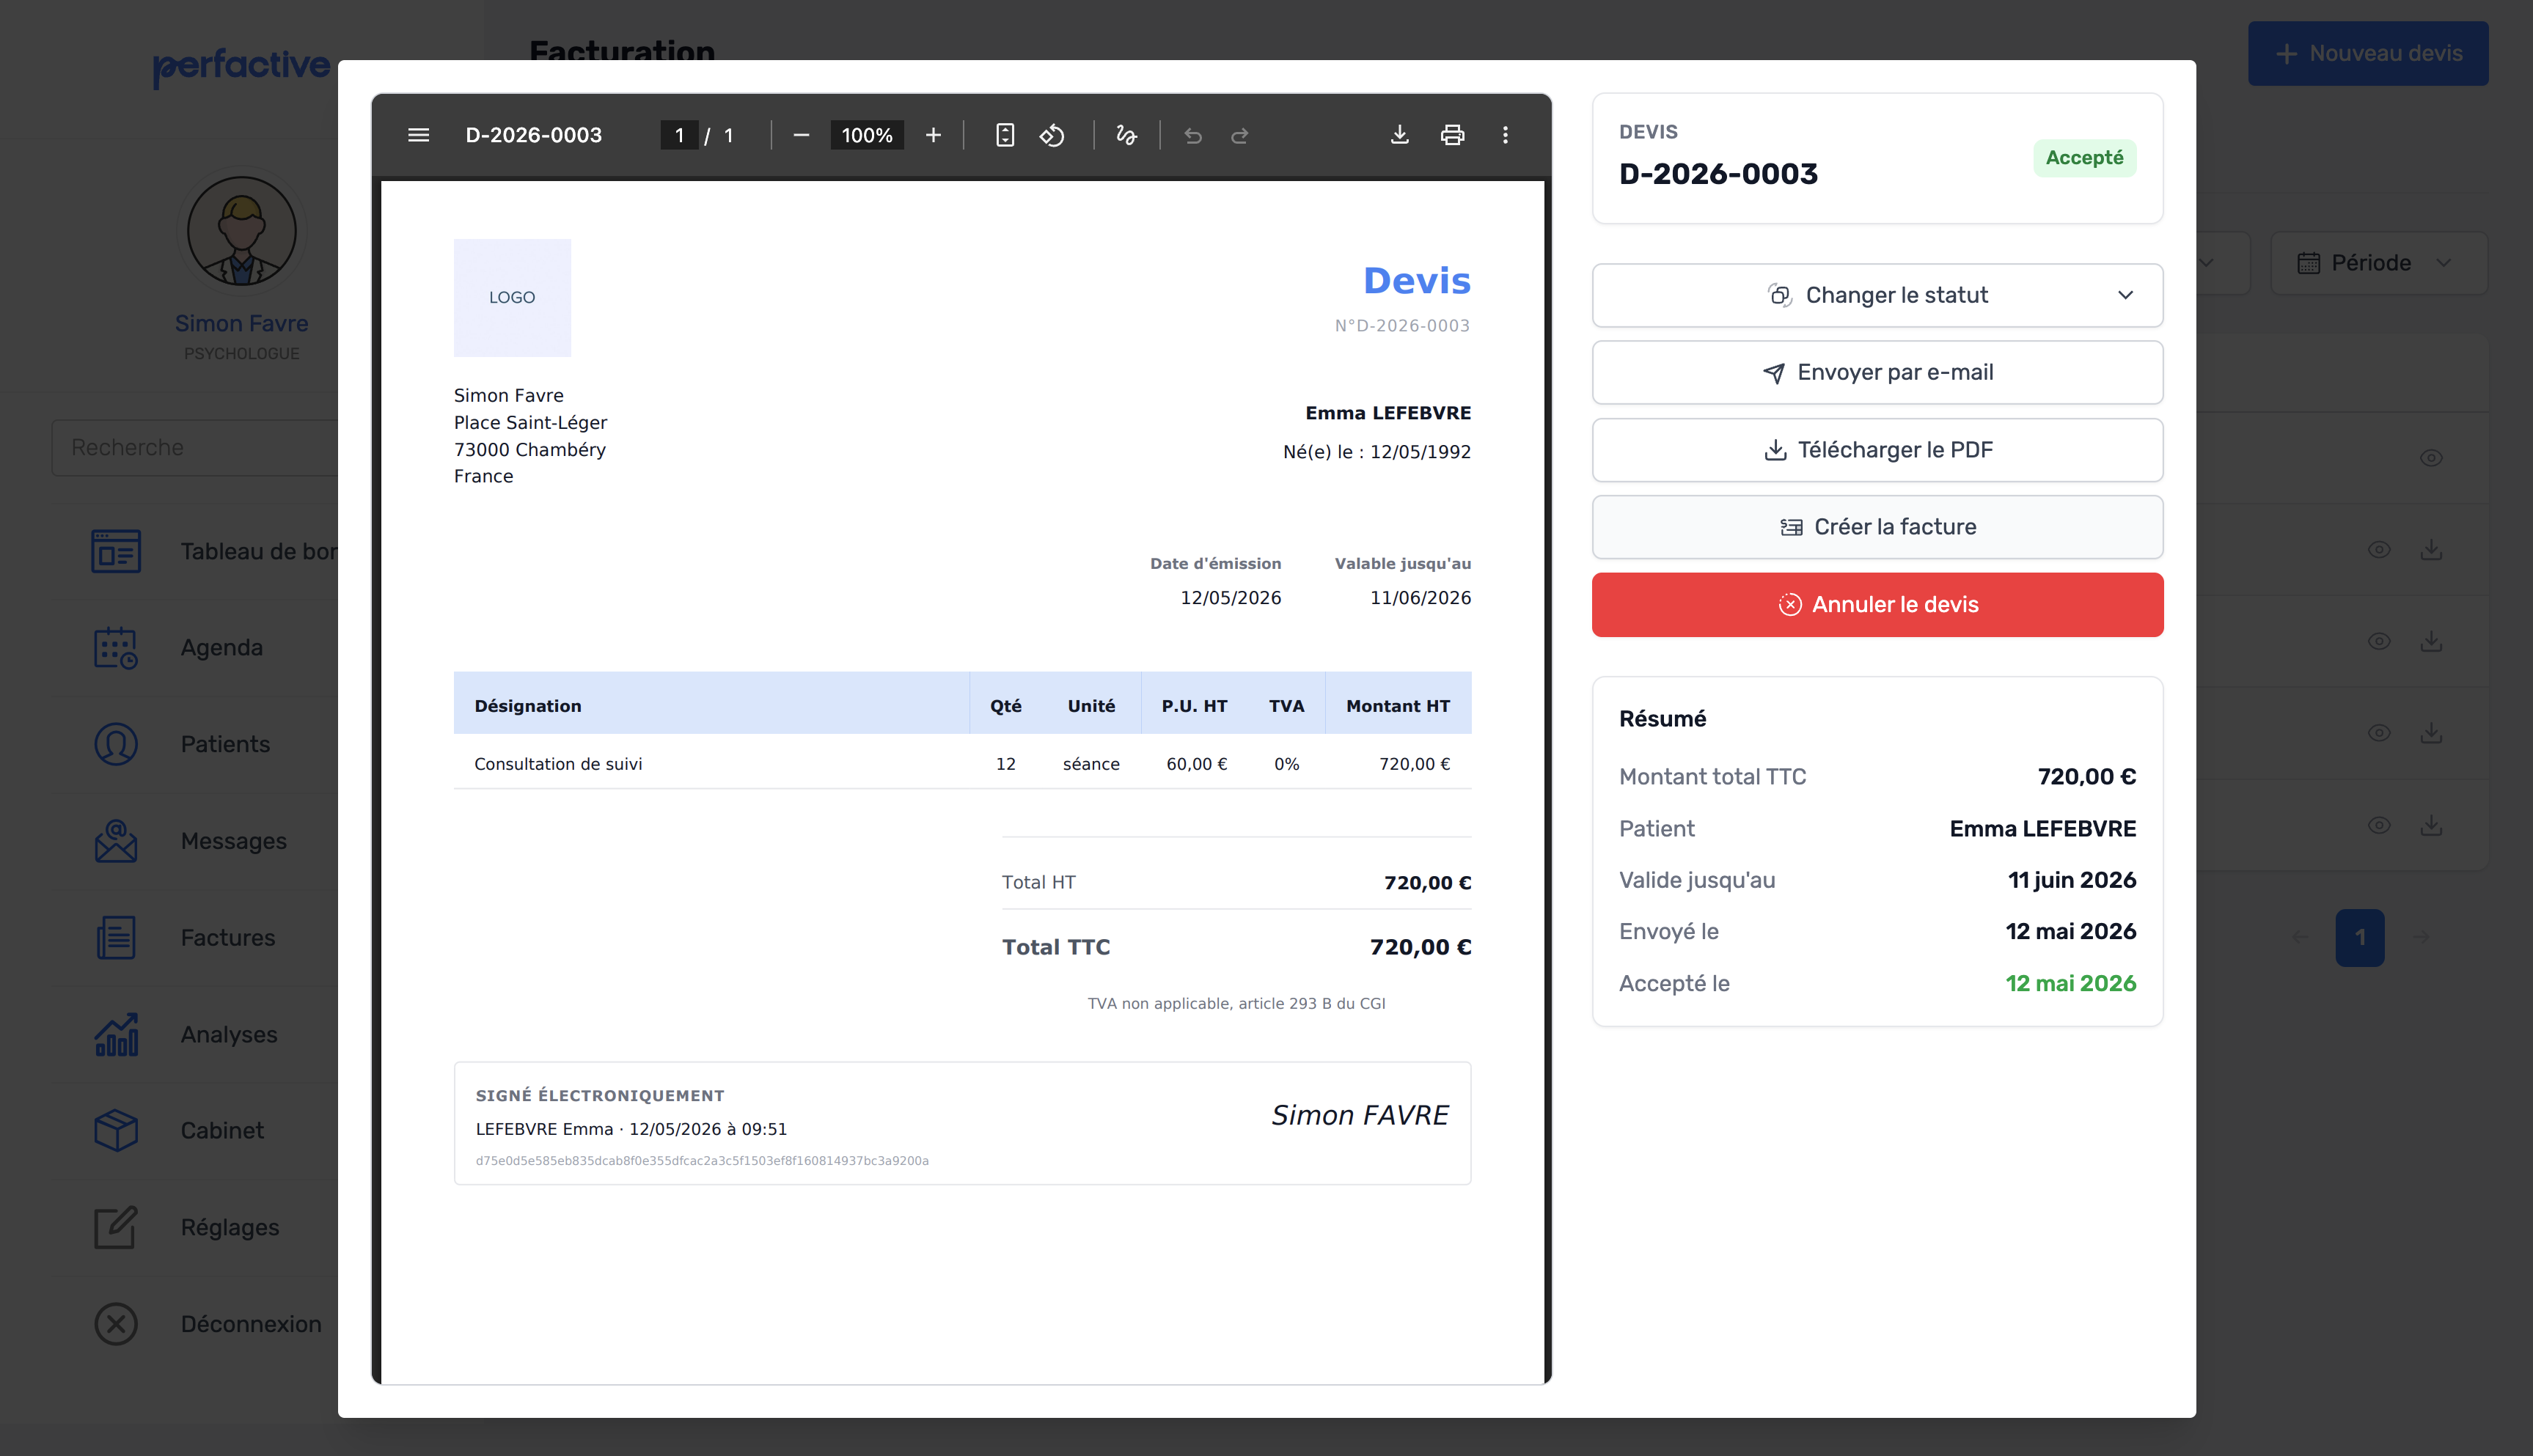
Task: Send the quote via Envoyer par e-mail
Action: click(x=1877, y=372)
